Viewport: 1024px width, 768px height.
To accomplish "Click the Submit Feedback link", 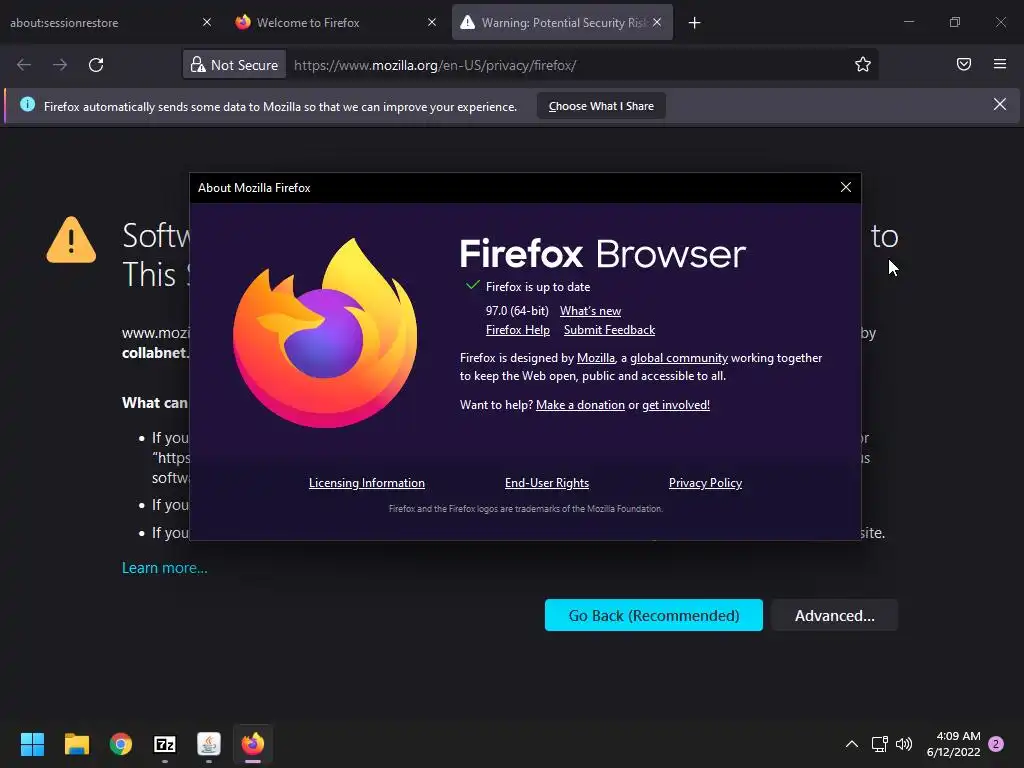I will pos(609,330).
